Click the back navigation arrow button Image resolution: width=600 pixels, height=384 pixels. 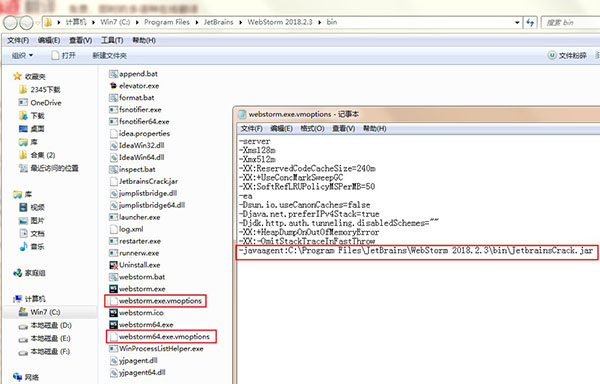[10, 23]
